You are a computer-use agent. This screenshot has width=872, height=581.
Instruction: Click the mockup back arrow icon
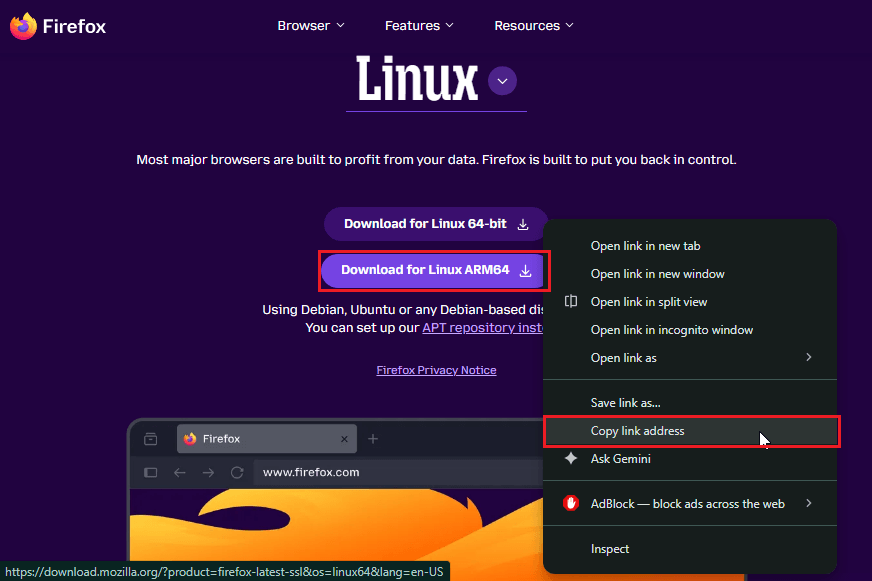(x=179, y=473)
